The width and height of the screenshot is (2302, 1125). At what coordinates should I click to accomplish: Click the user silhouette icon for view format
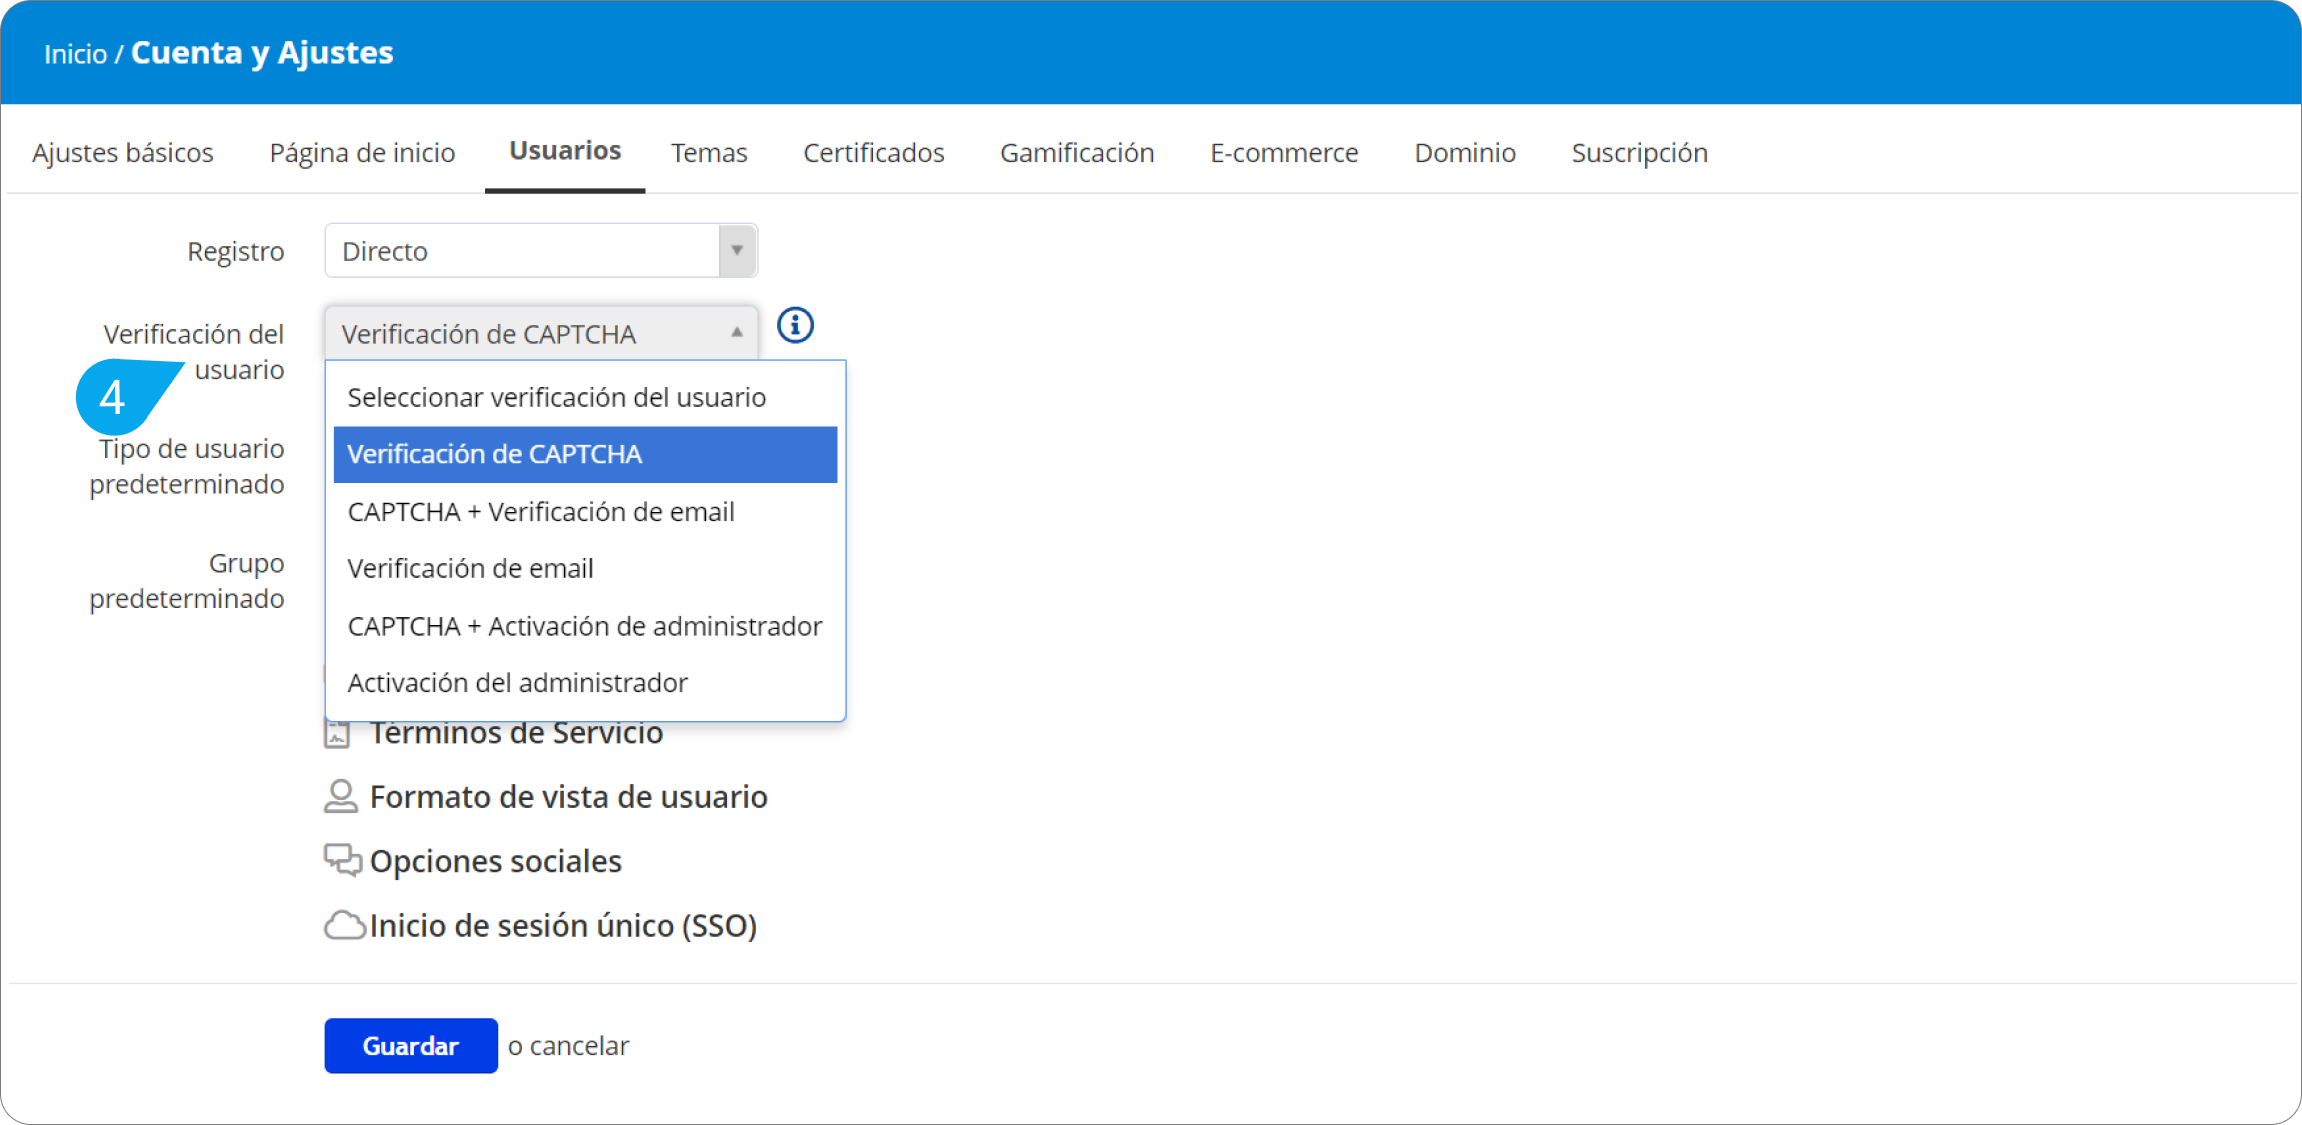click(340, 797)
